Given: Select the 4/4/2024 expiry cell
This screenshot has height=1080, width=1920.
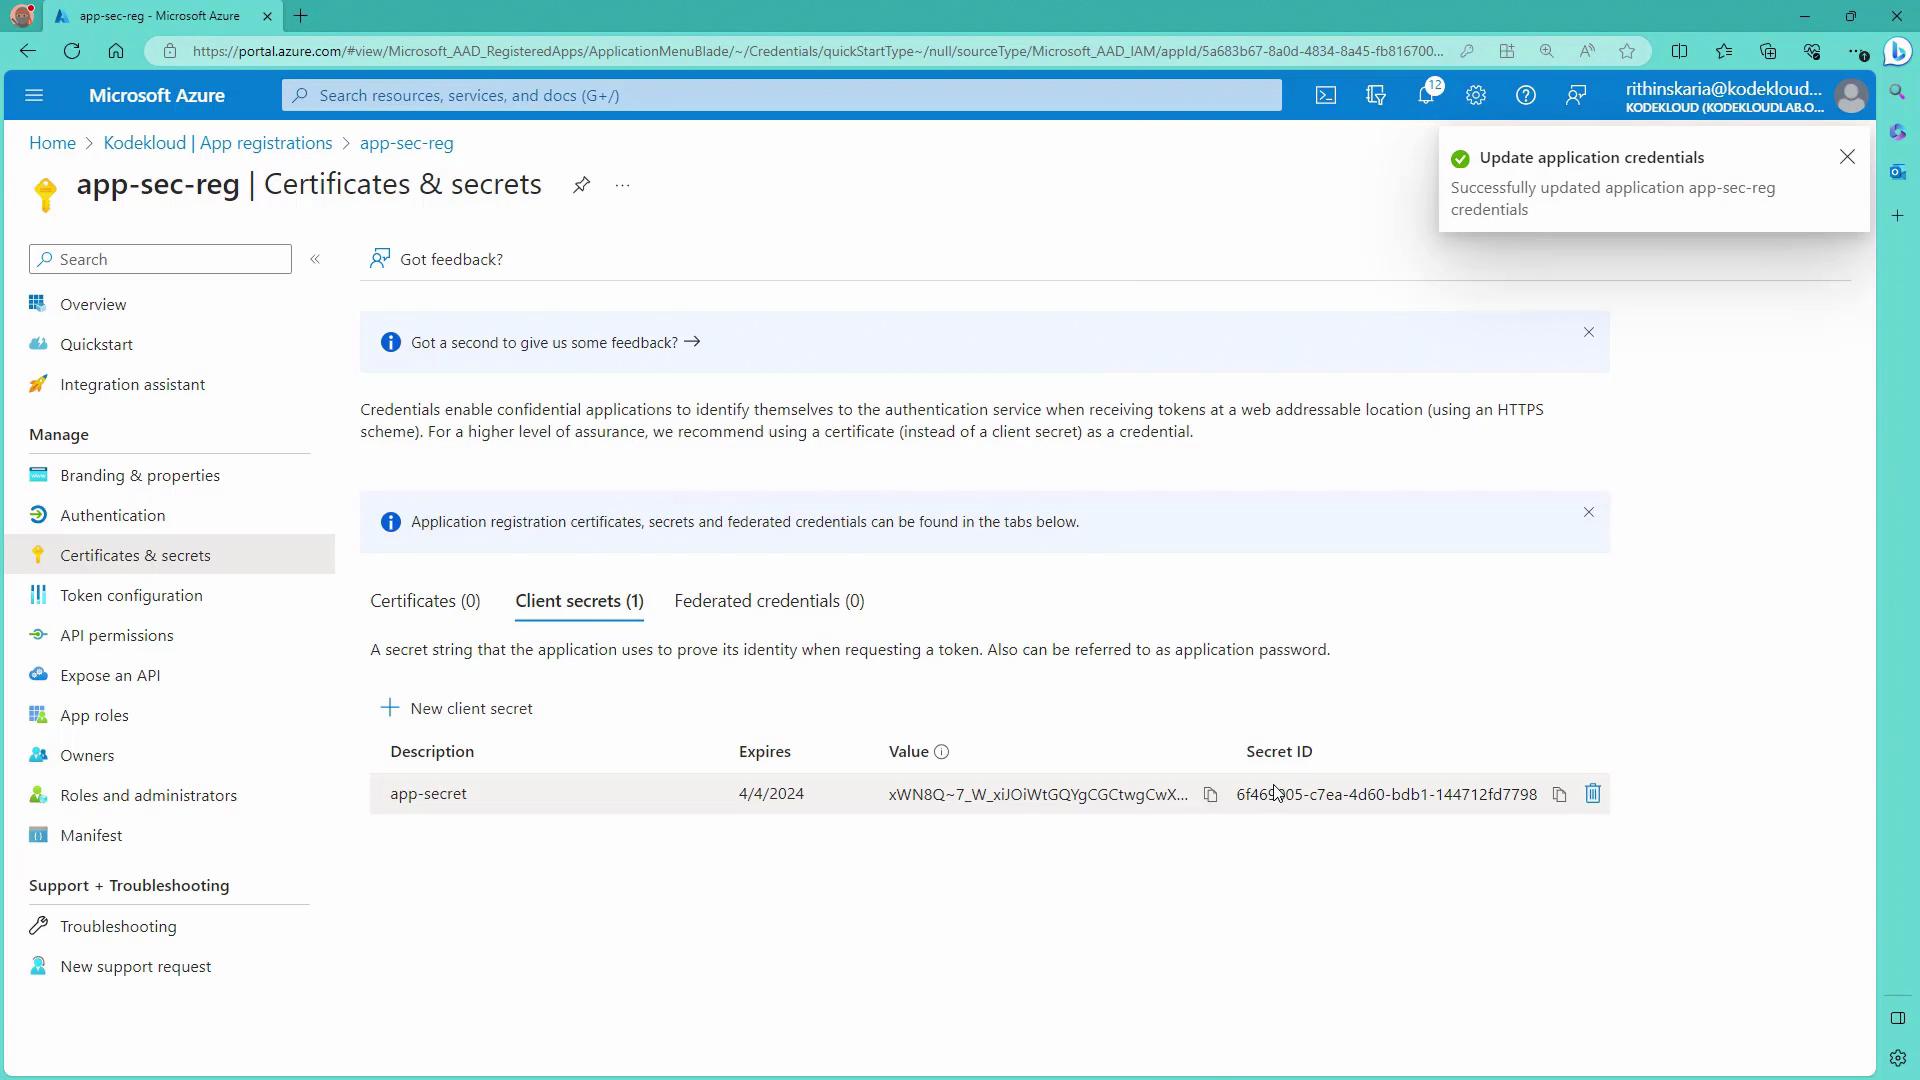Looking at the screenshot, I should tap(771, 794).
